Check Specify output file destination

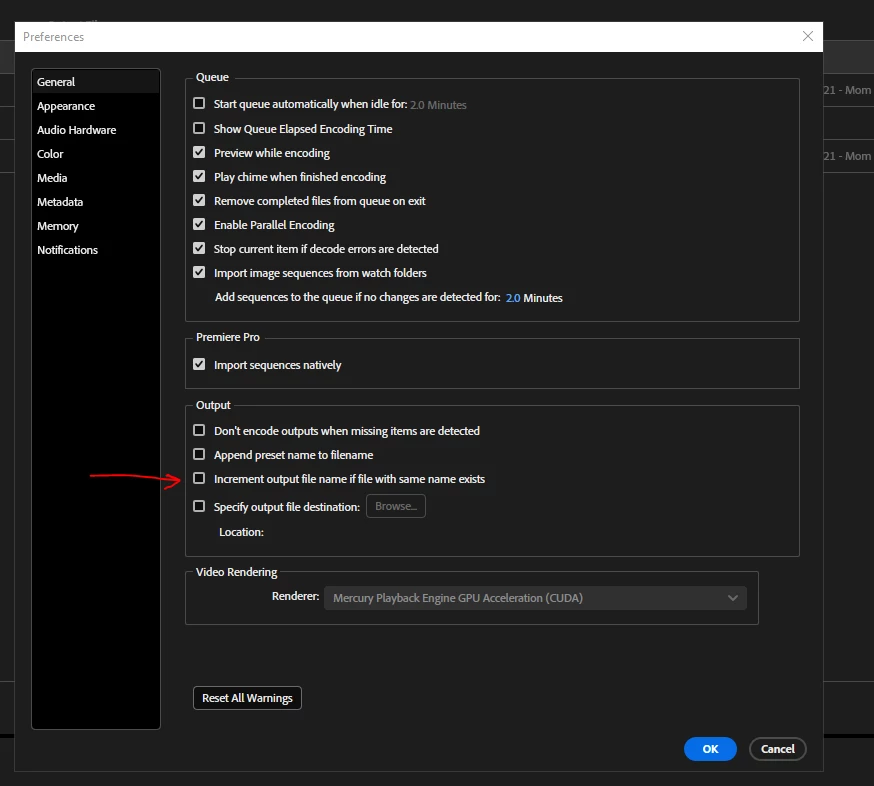[x=199, y=506]
